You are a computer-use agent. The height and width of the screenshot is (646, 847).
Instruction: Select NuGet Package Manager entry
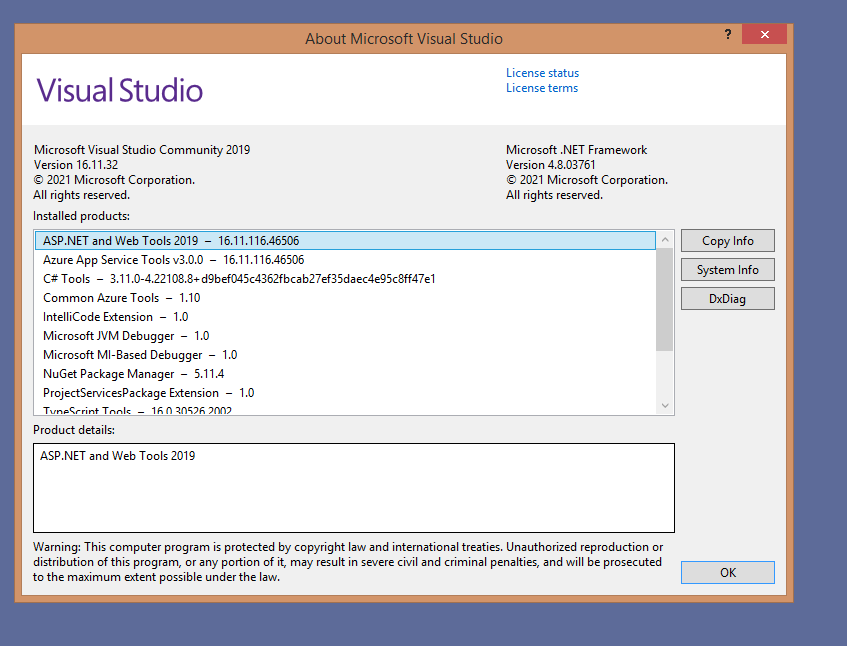tap(345, 373)
